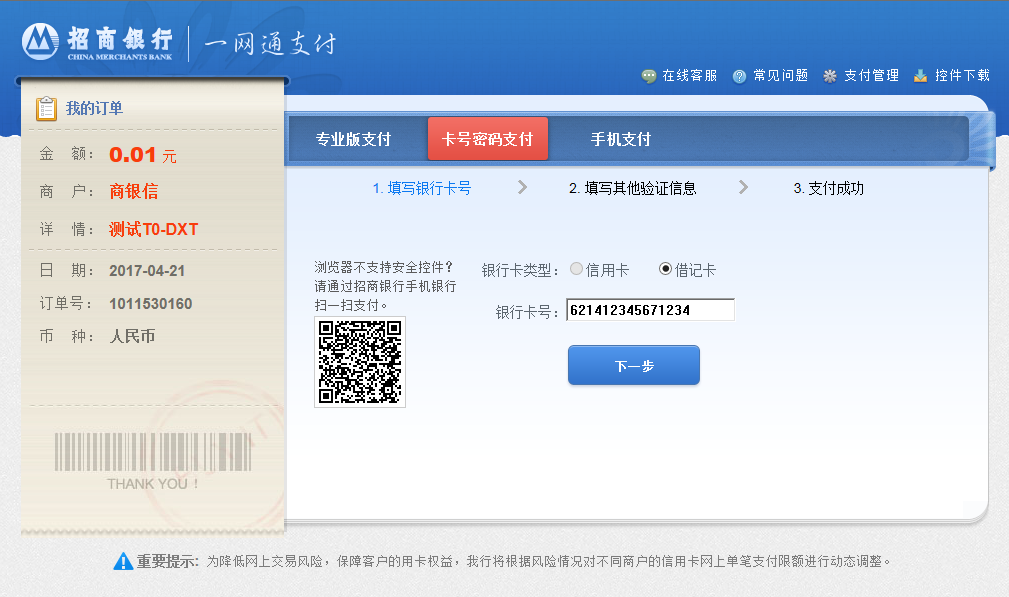Switch to the 手机支付 tab
This screenshot has height=597, width=1009.
[621, 139]
